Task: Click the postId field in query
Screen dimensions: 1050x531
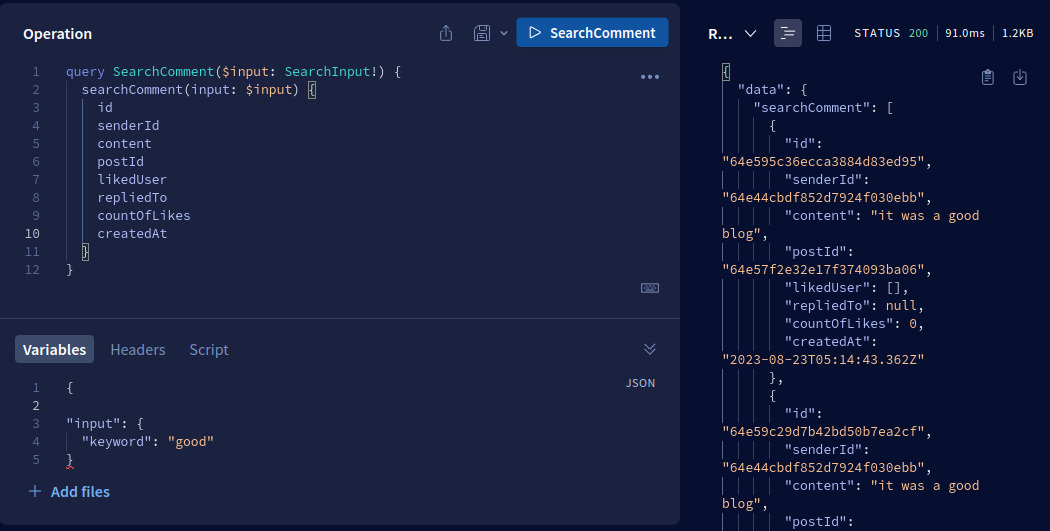Action: (121, 162)
